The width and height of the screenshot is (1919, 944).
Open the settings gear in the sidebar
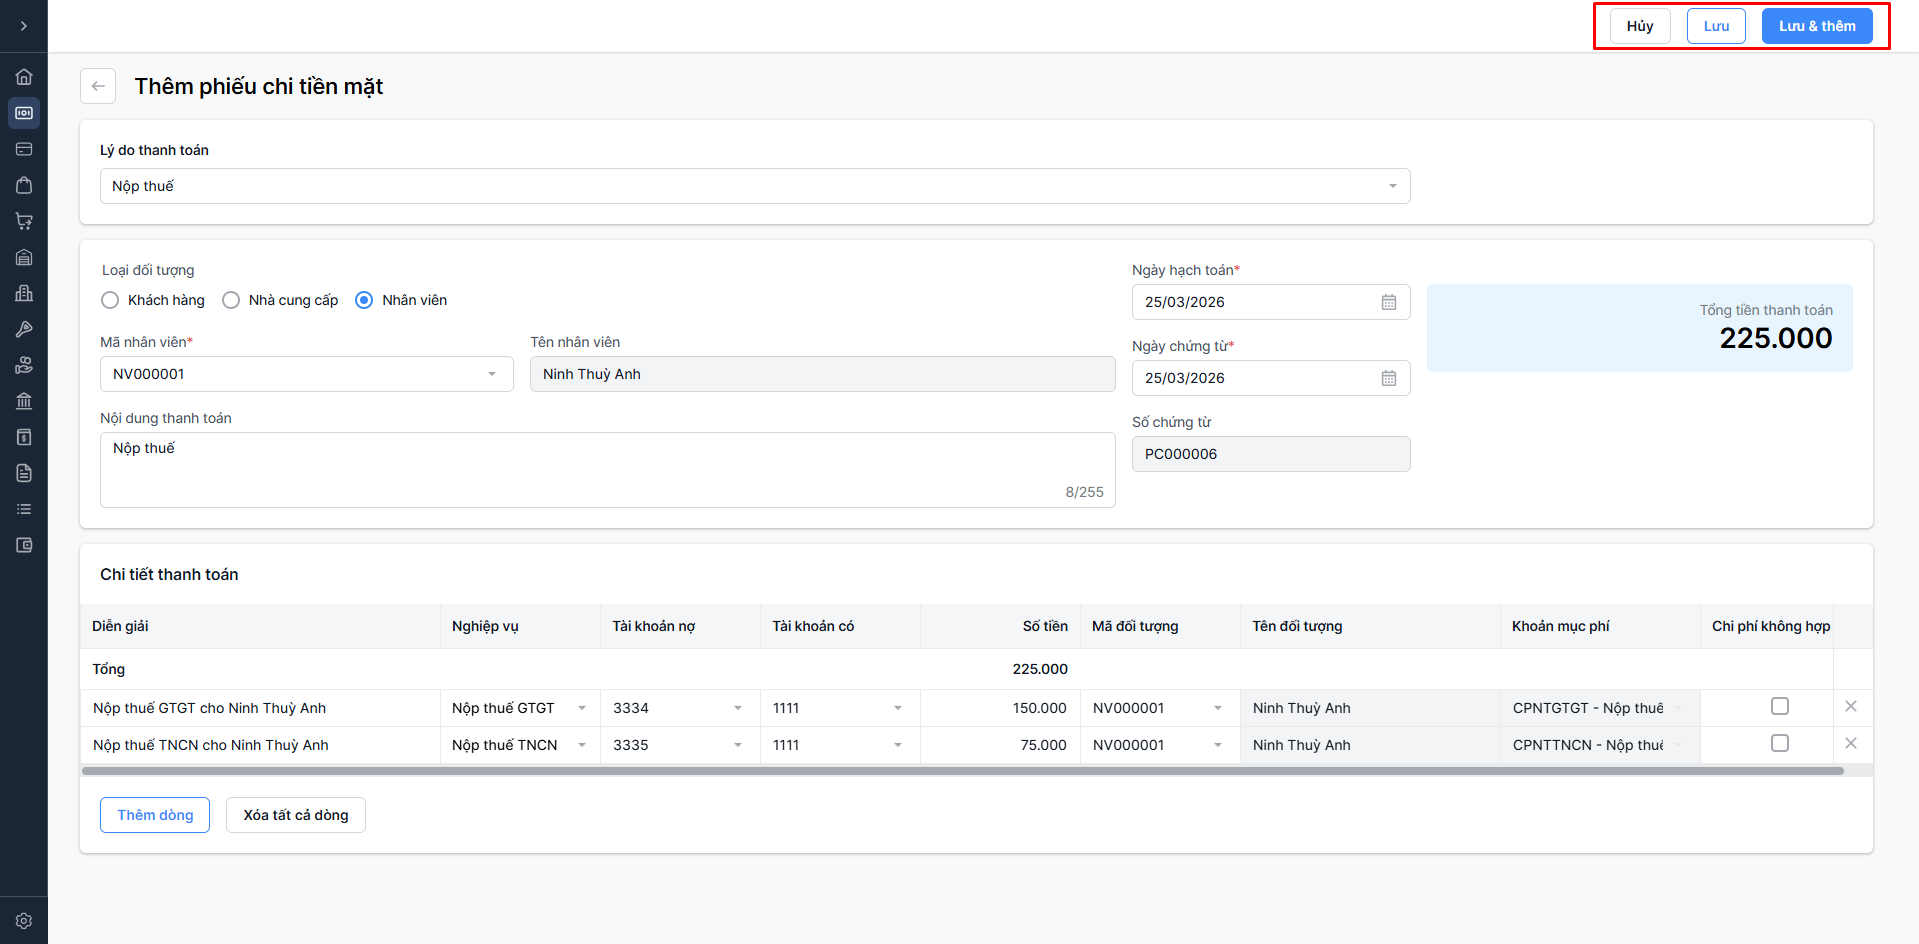pos(24,921)
